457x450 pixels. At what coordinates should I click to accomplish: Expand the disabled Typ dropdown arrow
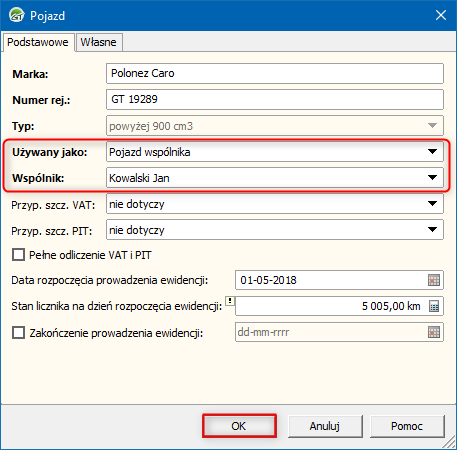click(x=432, y=126)
